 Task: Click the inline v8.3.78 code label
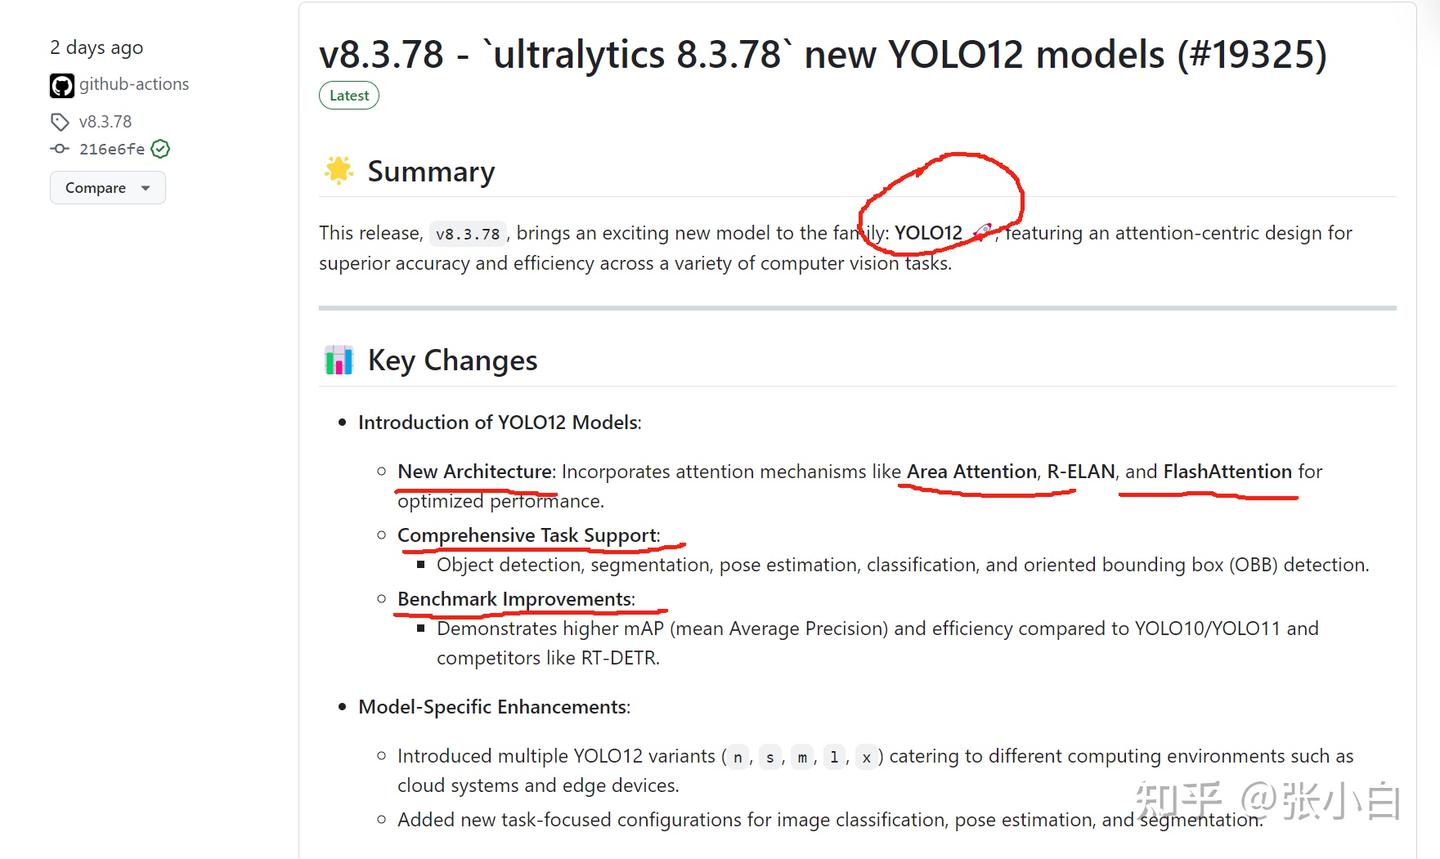468,234
